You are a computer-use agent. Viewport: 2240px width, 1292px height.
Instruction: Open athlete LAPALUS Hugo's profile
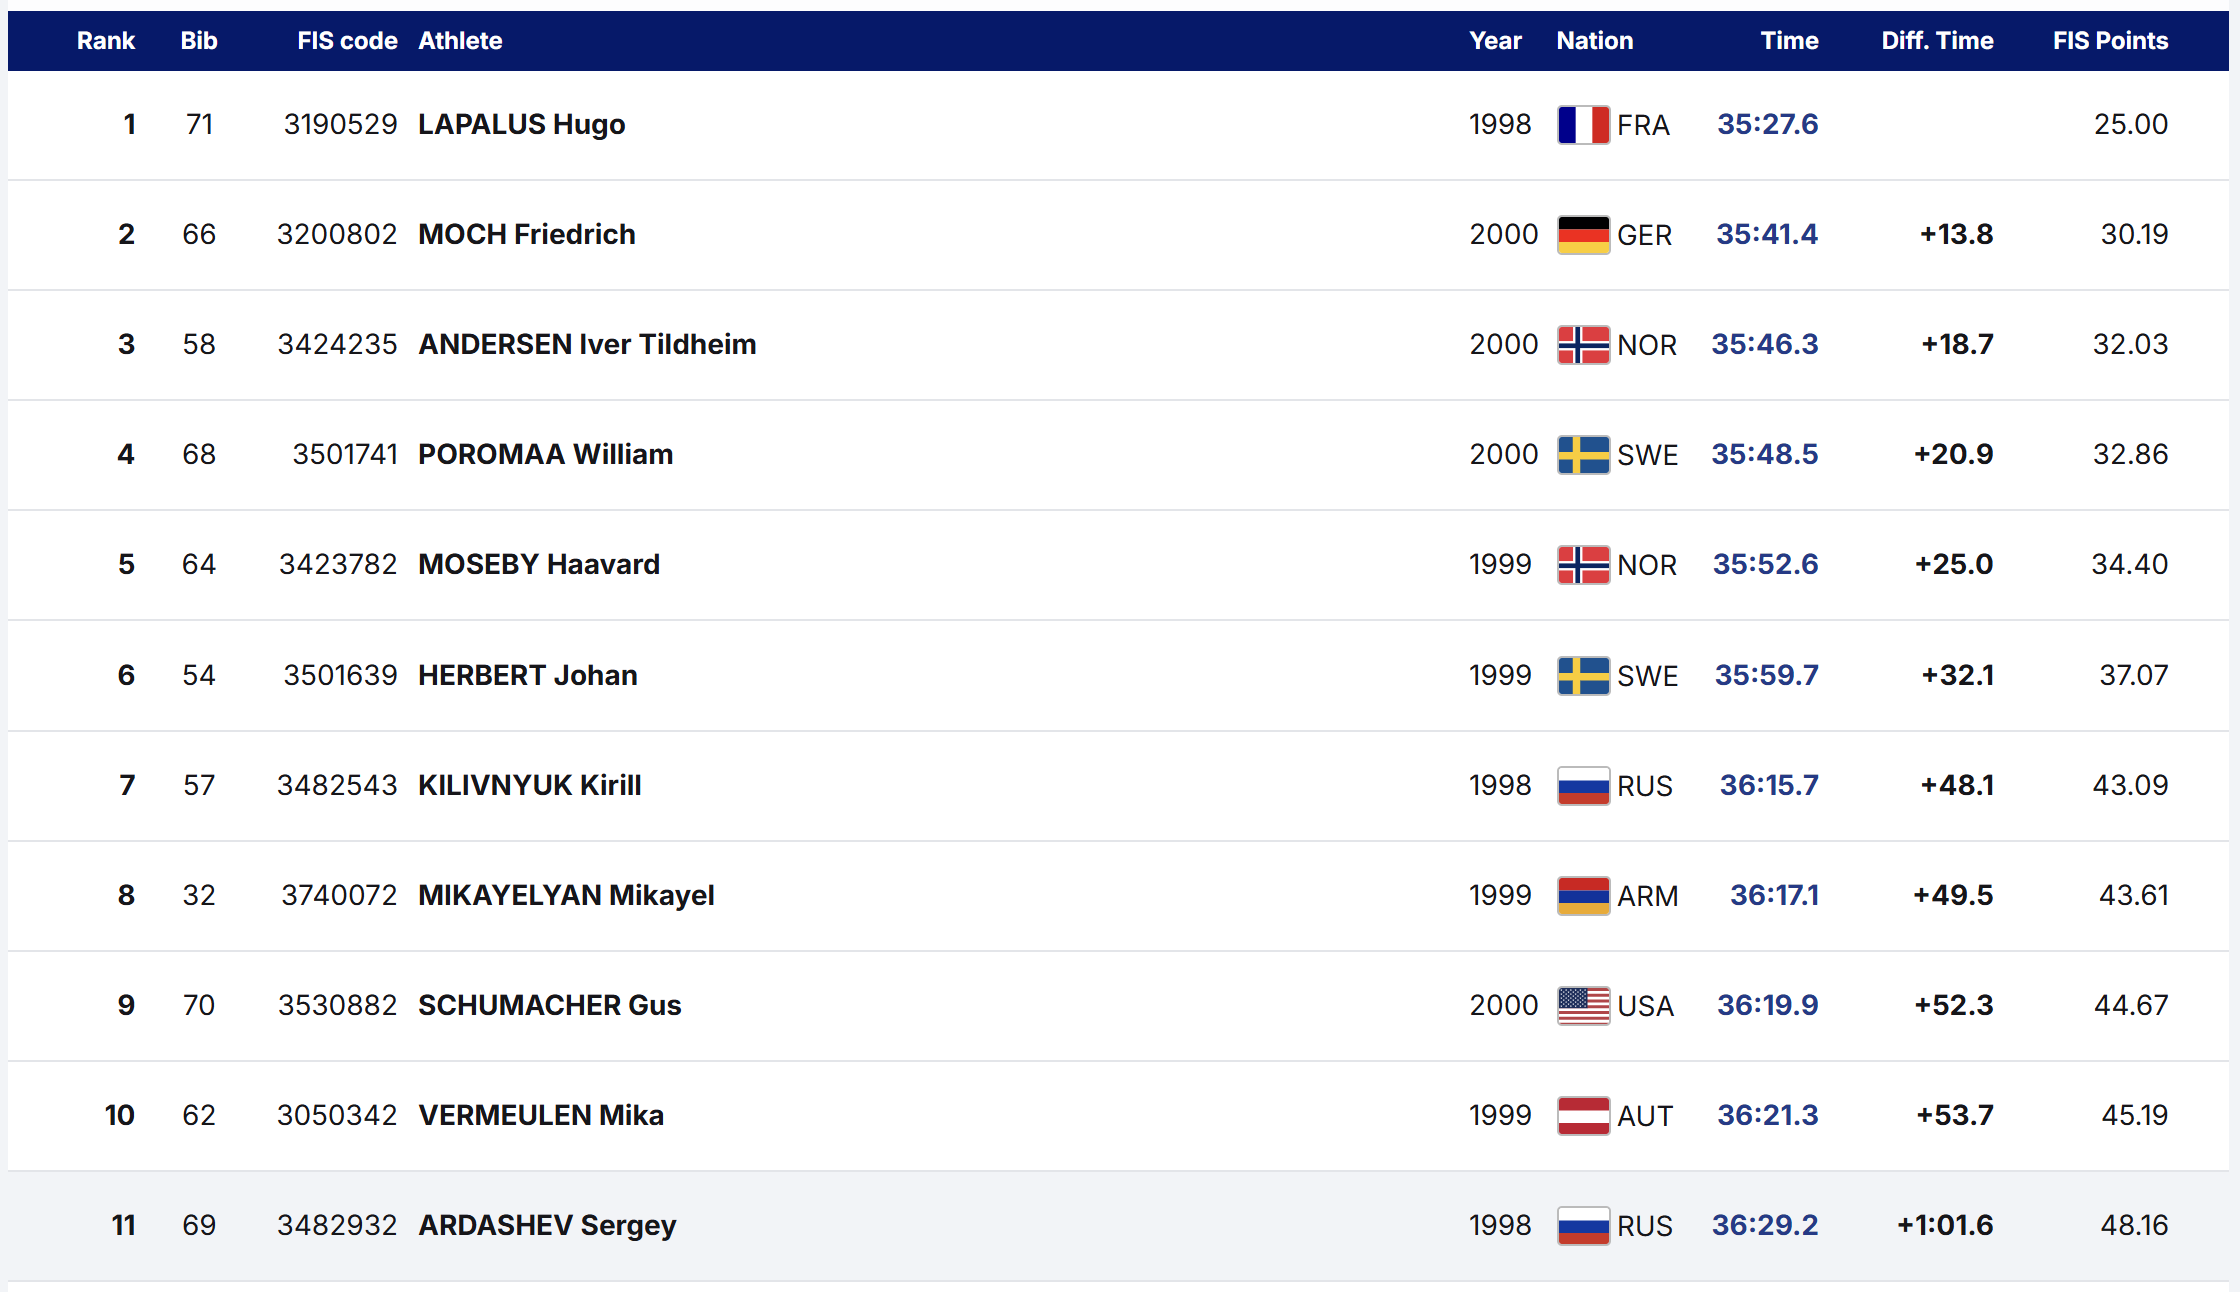click(521, 124)
